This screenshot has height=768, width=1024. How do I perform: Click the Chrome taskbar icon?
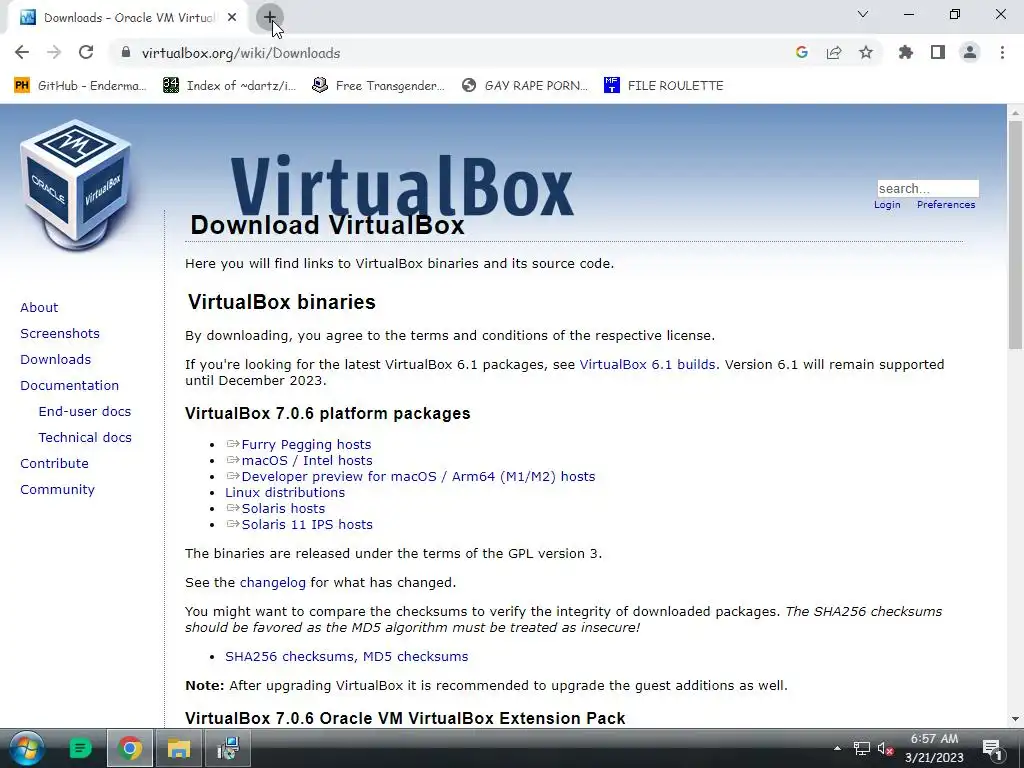[130, 748]
